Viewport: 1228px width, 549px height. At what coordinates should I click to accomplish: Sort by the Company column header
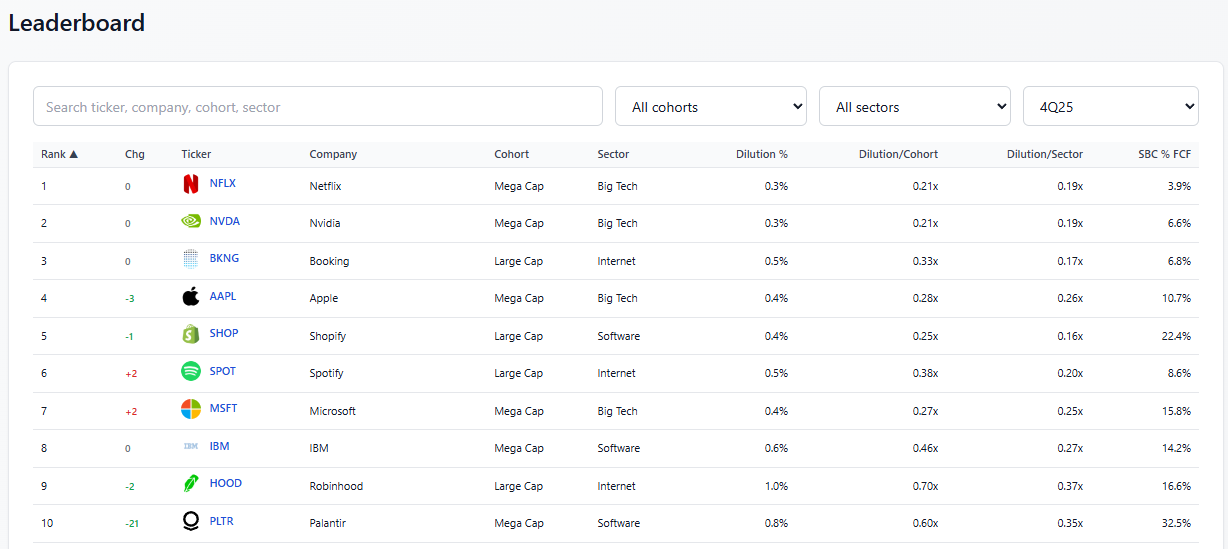(x=333, y=154)
